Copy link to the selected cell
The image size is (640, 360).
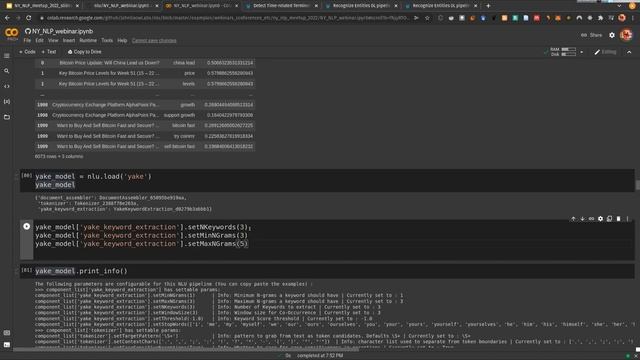tap(591, 219)
